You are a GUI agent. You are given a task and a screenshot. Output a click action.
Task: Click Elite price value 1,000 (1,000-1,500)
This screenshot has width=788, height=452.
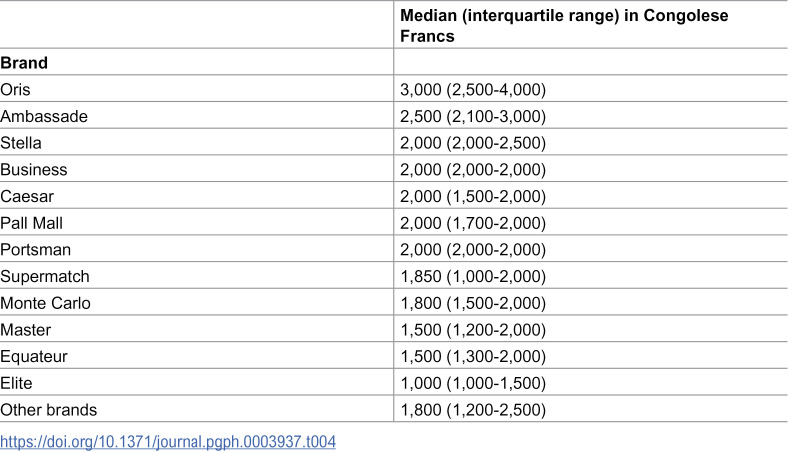pyautogui.click(x=473, y=383)
